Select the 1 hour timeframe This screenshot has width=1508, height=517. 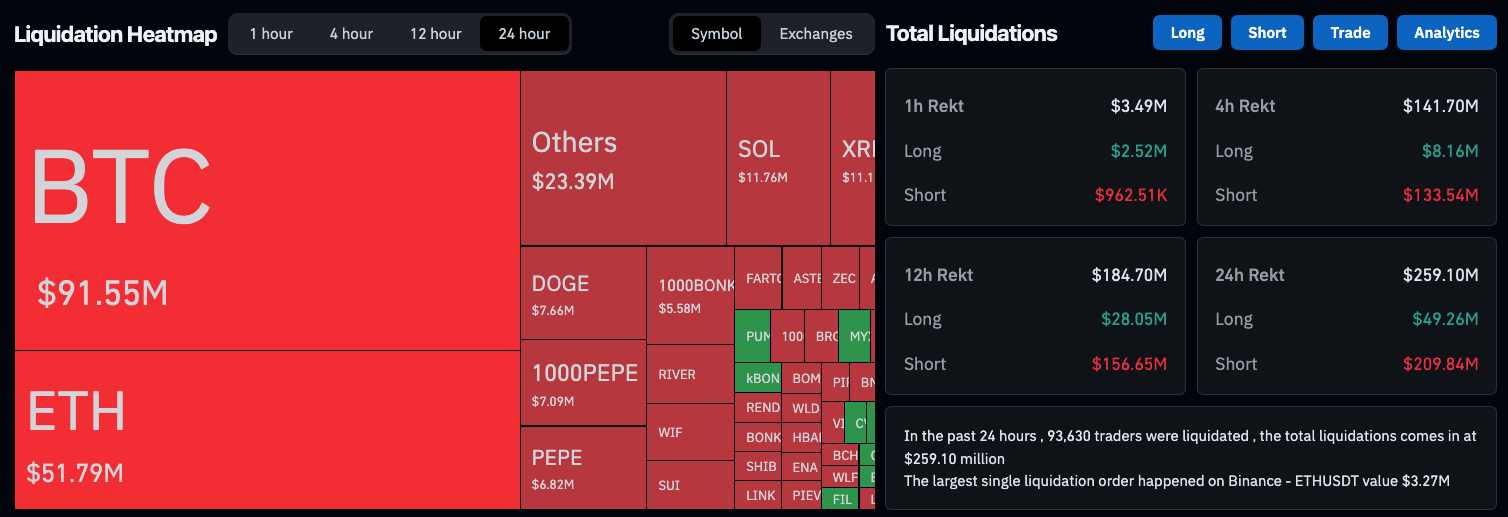click(271, 34)
